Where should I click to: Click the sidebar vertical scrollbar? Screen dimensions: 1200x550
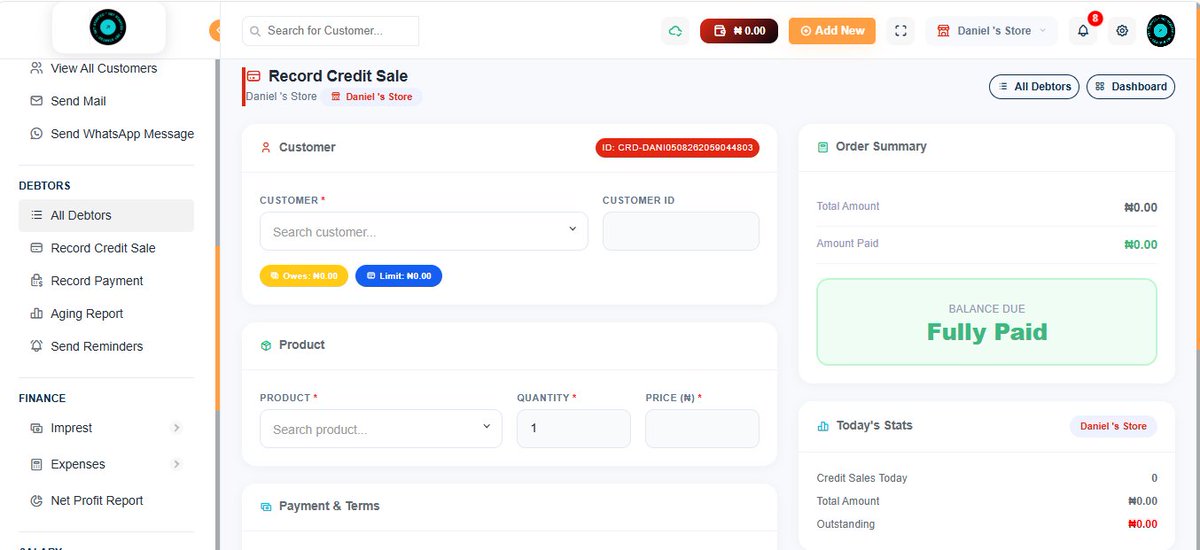pyautogui.click(x=217, y=330)
